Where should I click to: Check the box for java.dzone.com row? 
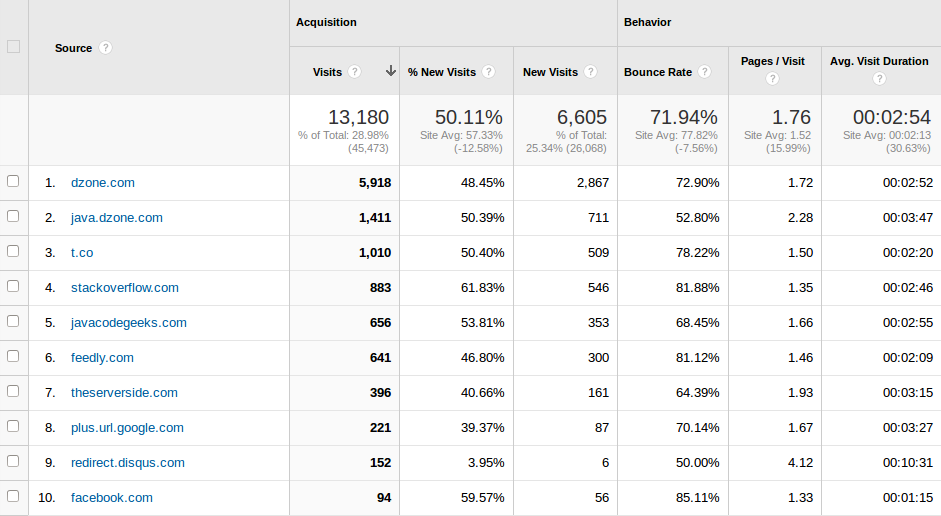click(x=13, y=216)
